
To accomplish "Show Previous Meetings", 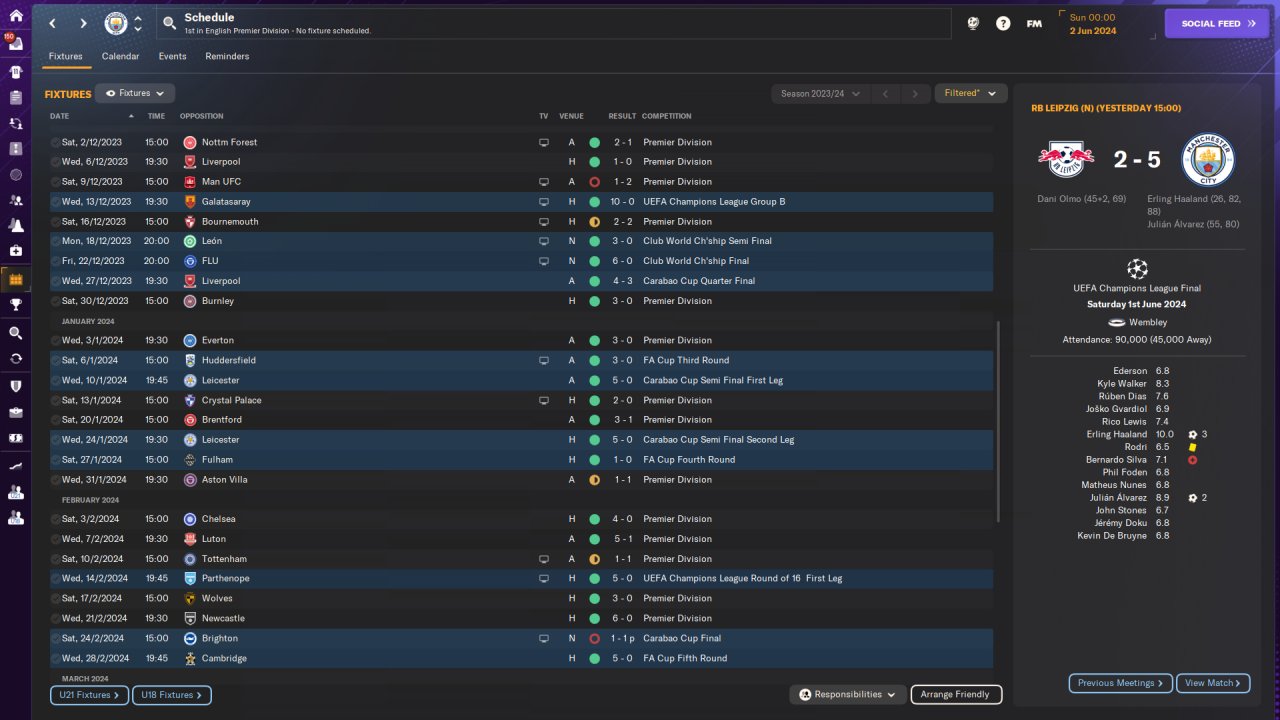I will (x=1121, y=683).
